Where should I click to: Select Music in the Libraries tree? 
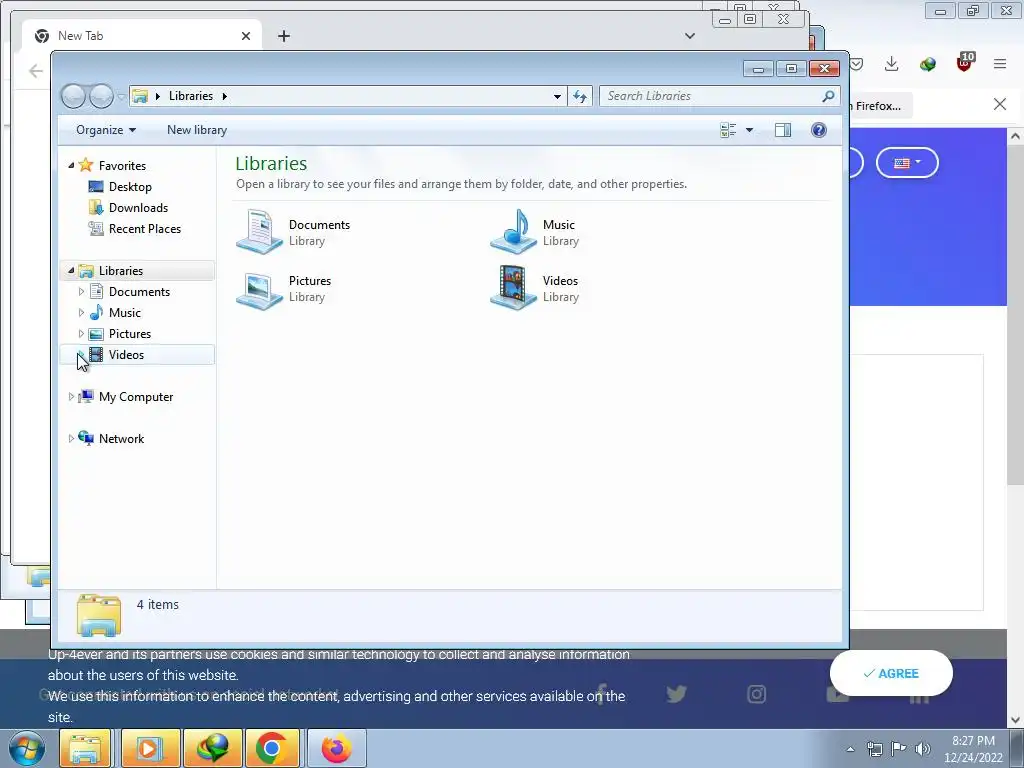point(124,312)
